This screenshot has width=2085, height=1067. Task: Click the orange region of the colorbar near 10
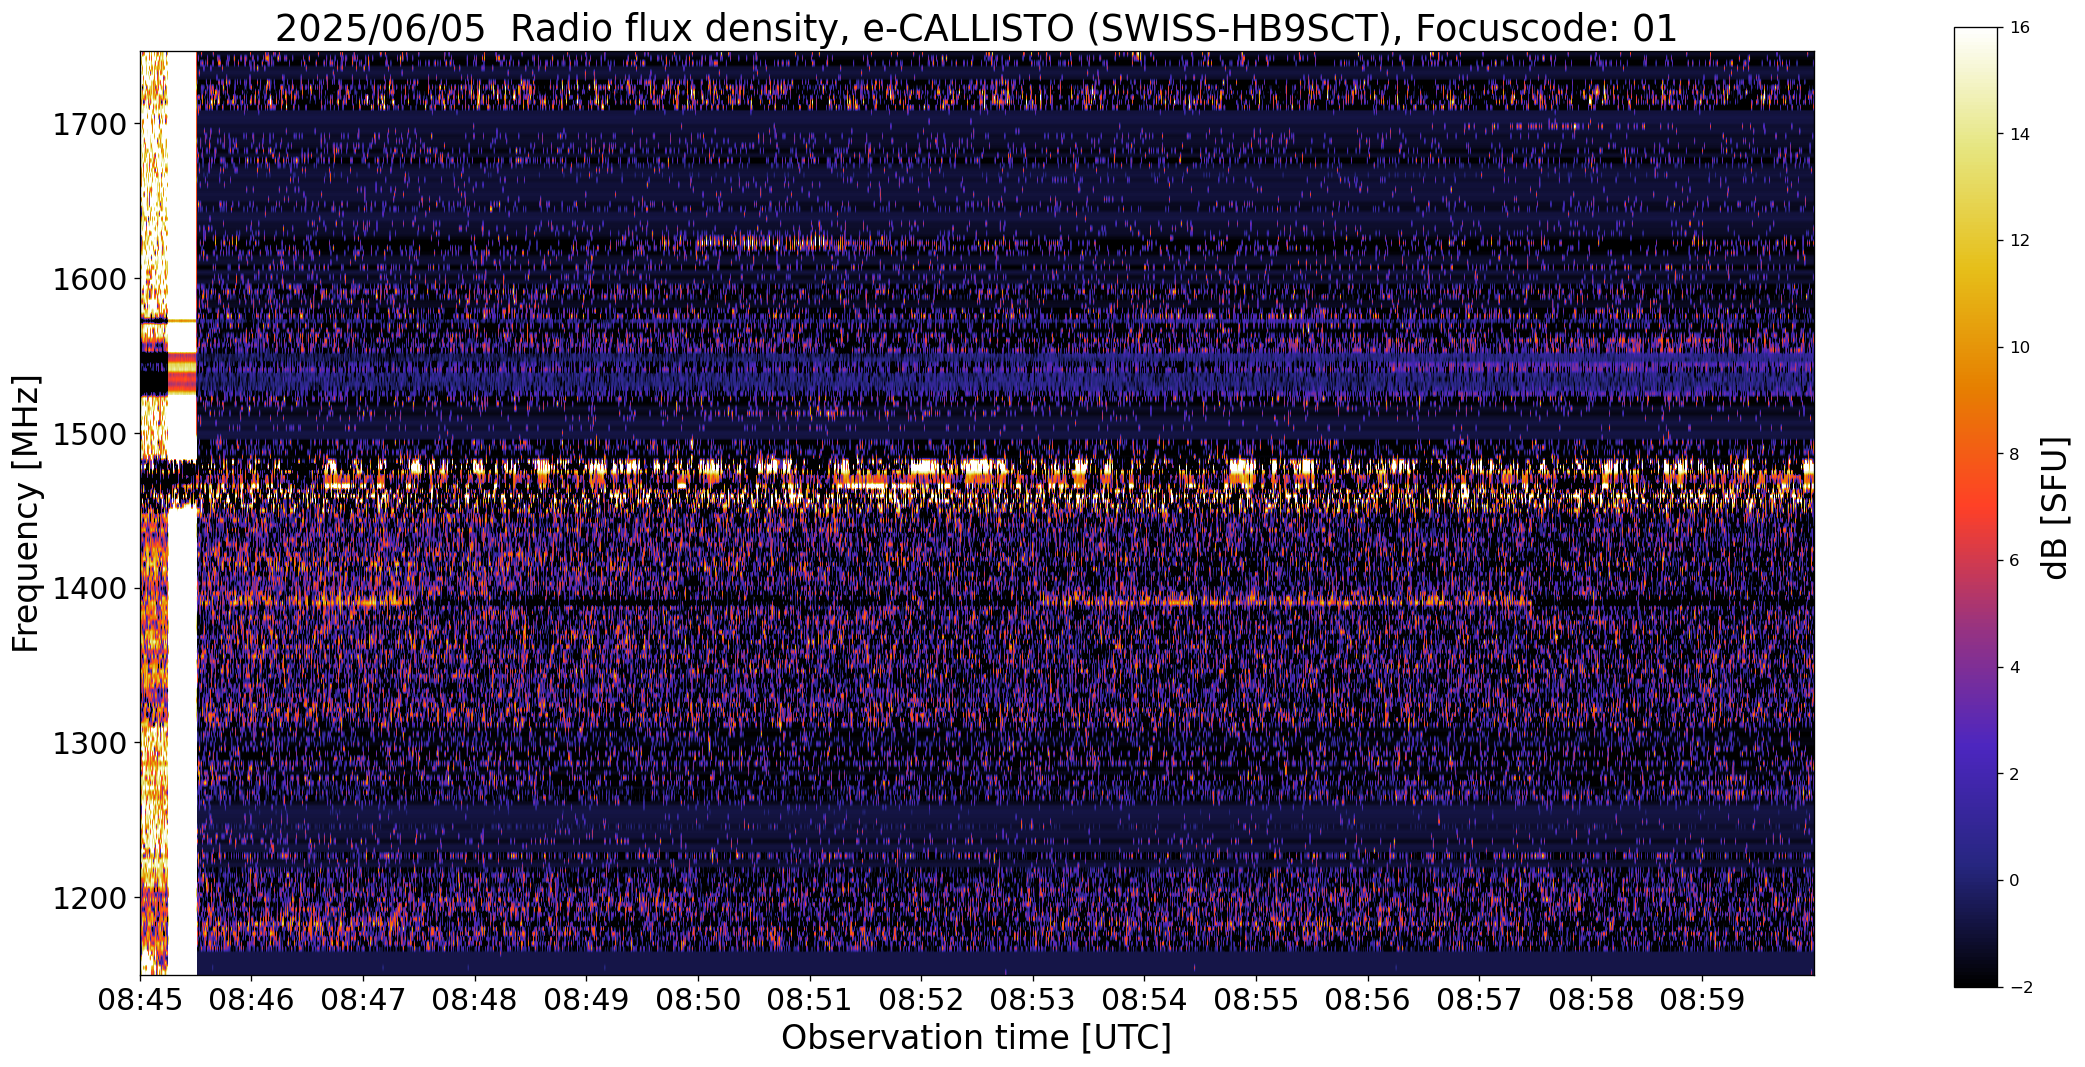coord(1975,348)
